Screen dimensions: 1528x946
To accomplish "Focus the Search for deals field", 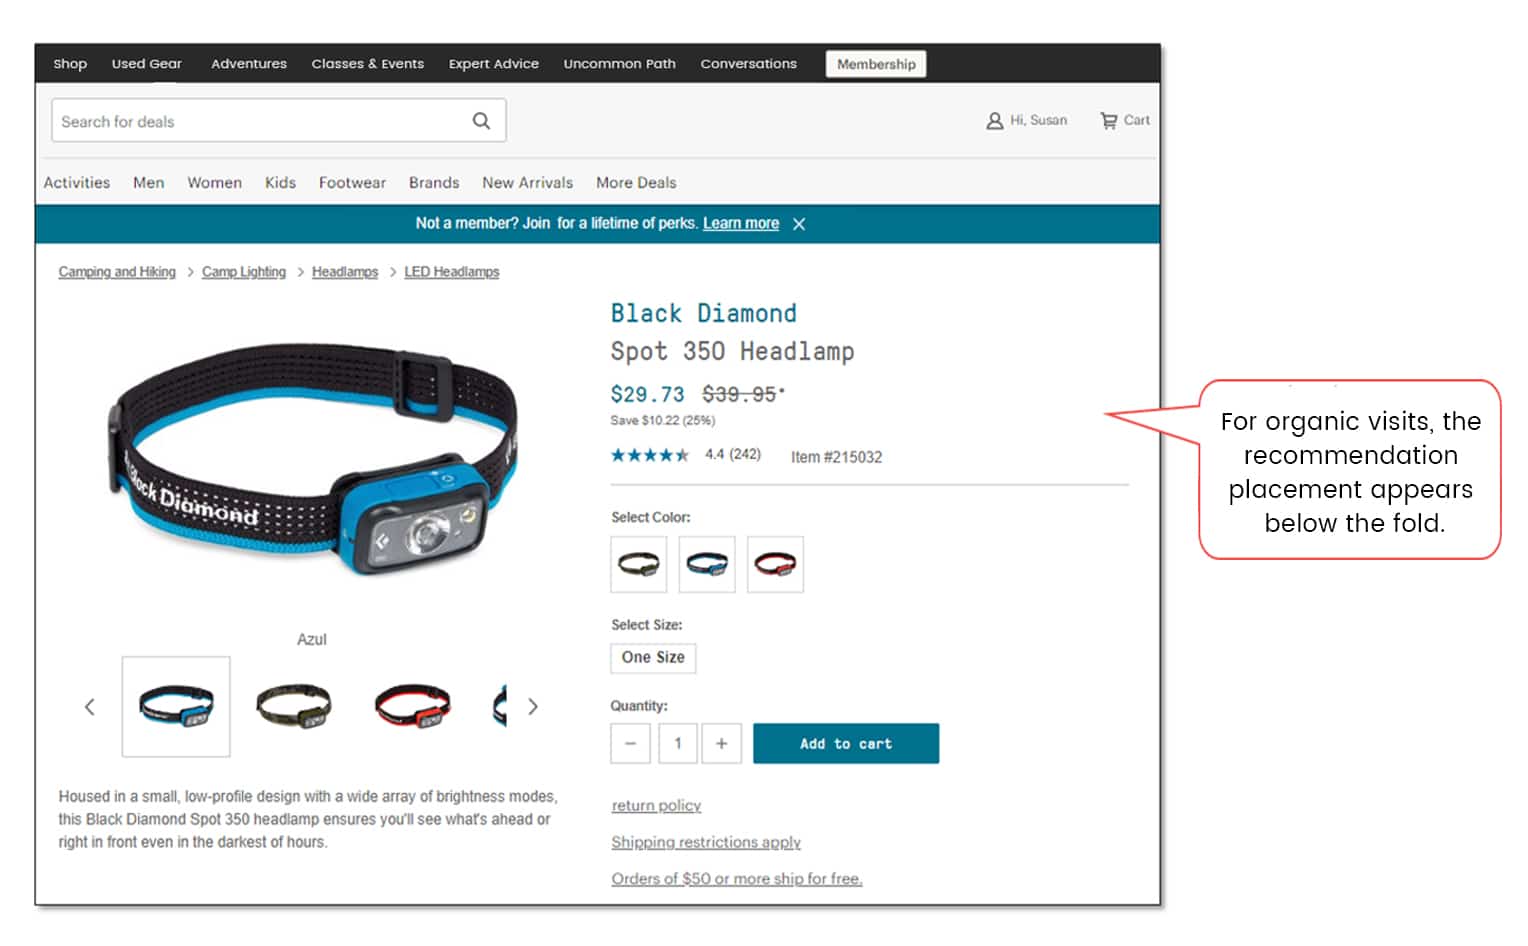I will (260, 121).
